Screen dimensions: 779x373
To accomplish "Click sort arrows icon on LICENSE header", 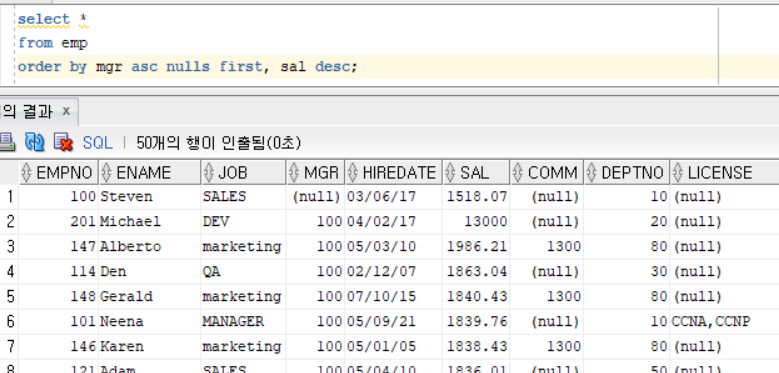I will tap(678, 173).
